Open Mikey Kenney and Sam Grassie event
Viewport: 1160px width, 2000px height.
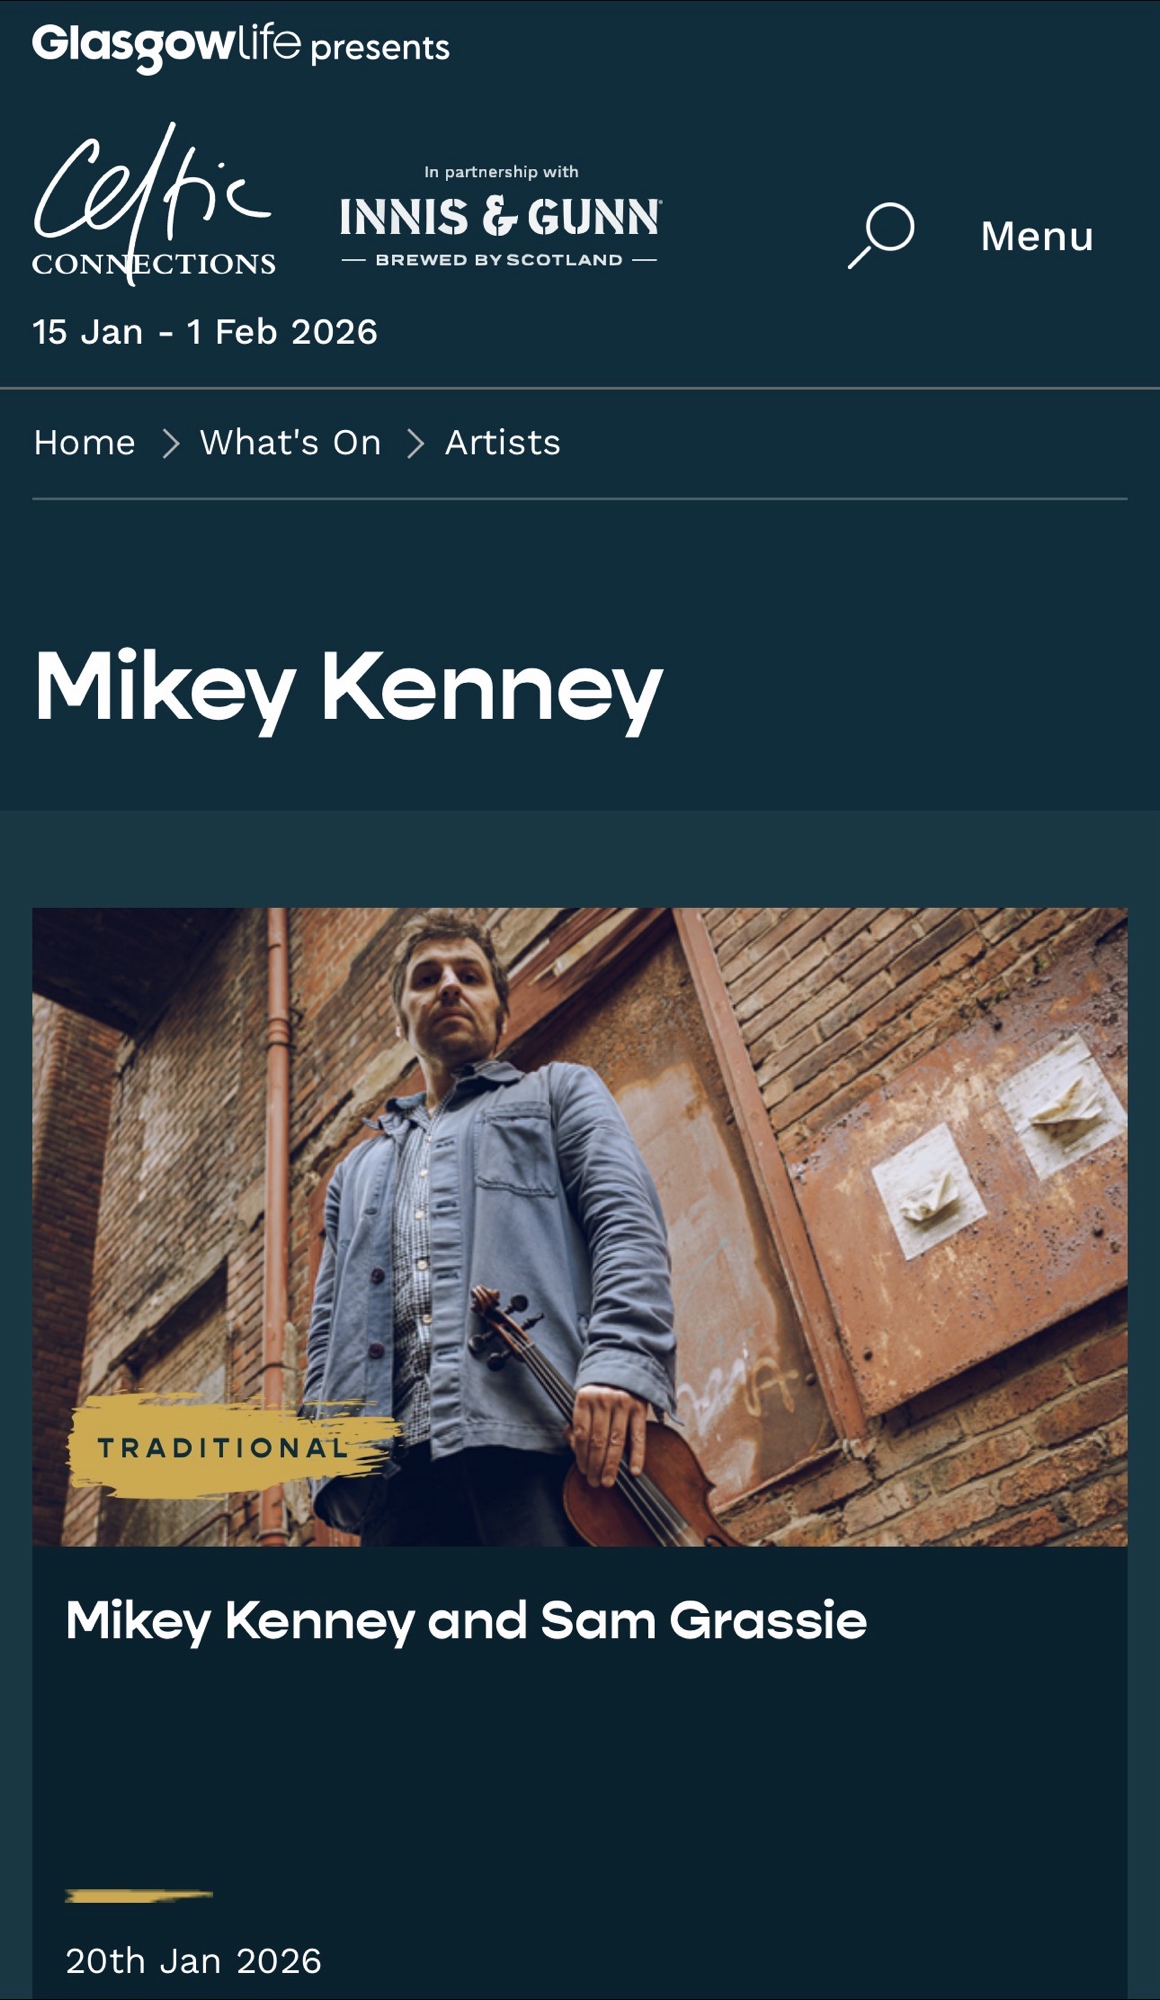[466, 1620]
